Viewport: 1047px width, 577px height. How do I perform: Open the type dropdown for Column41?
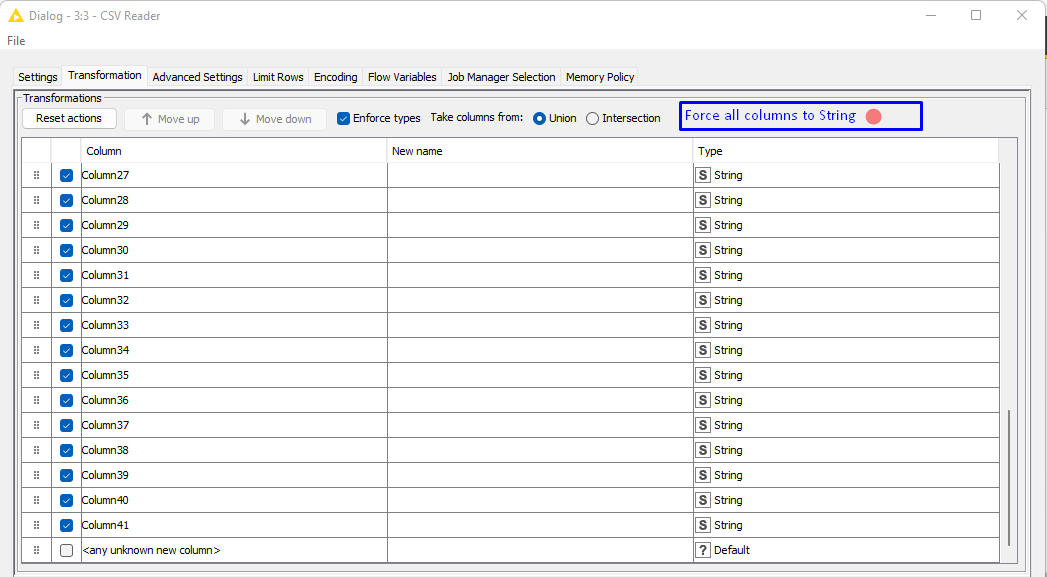click(x=846, y=525)
